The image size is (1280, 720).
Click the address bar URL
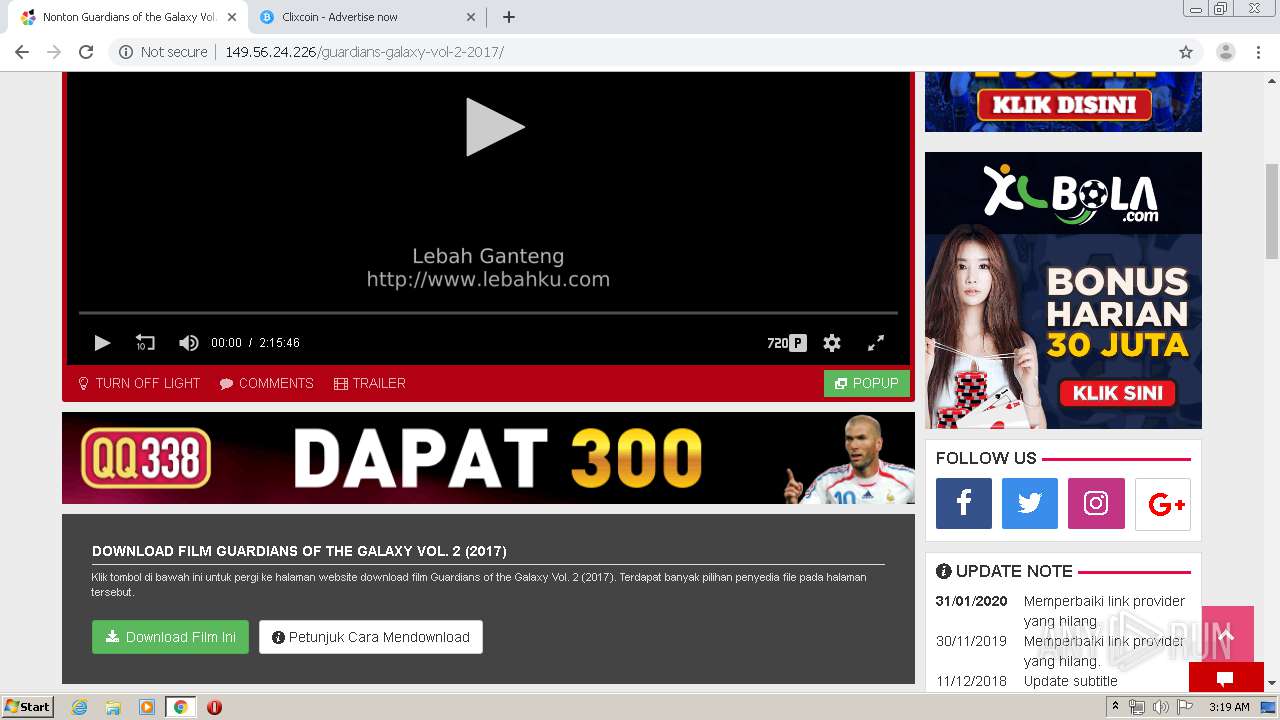click(x=364, y=52)
